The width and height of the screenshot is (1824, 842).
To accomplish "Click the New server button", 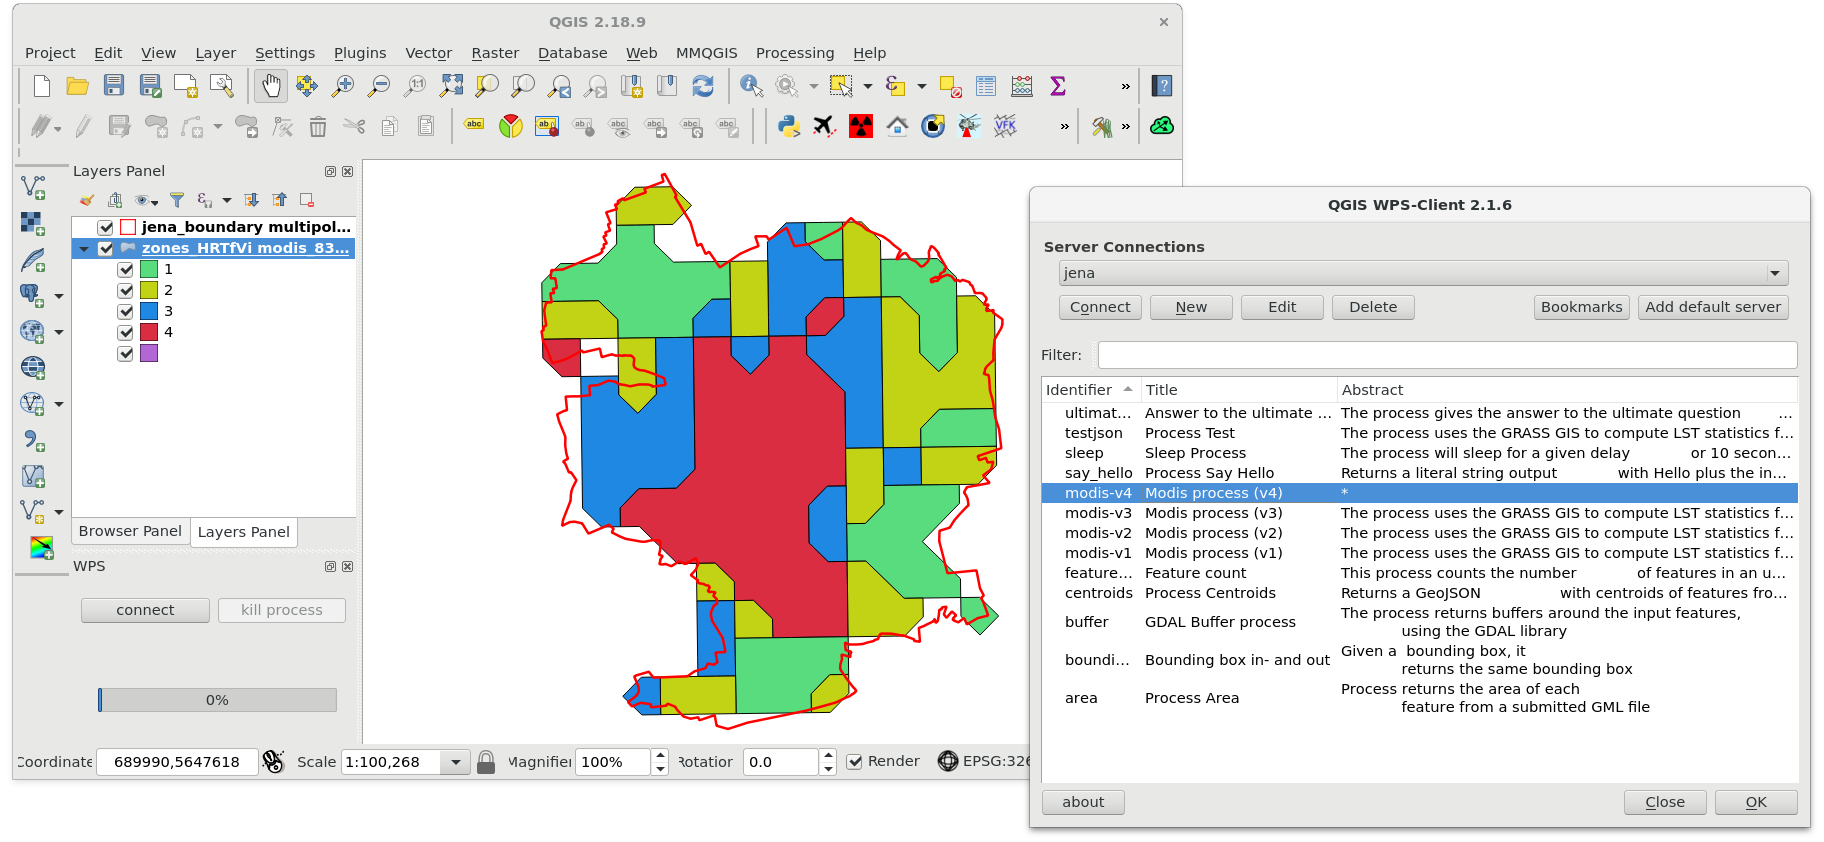I will pyautogui.click(x=1191, y=307).
